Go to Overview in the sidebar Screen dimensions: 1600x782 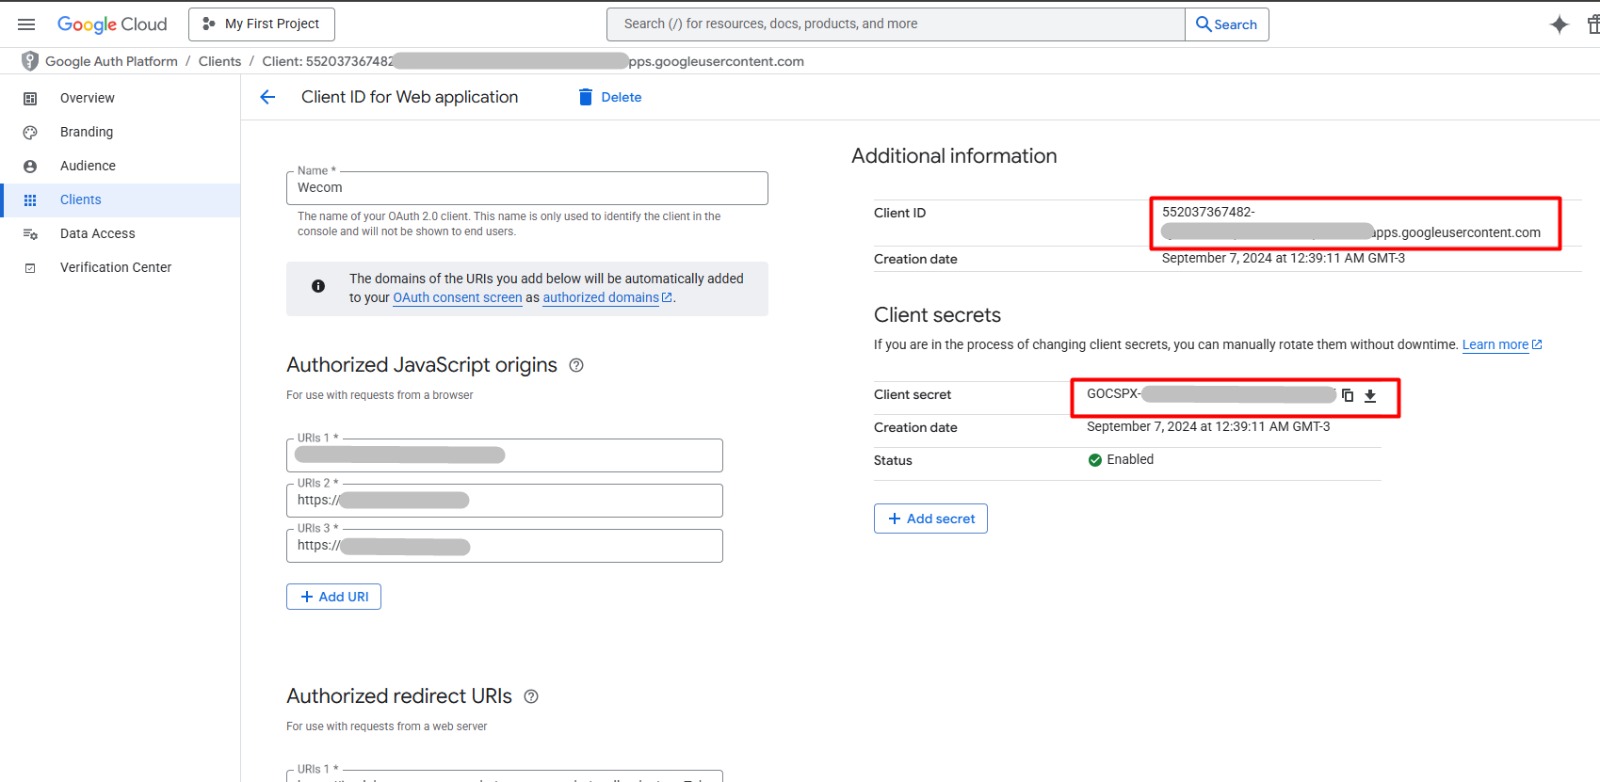coord(87,98)
